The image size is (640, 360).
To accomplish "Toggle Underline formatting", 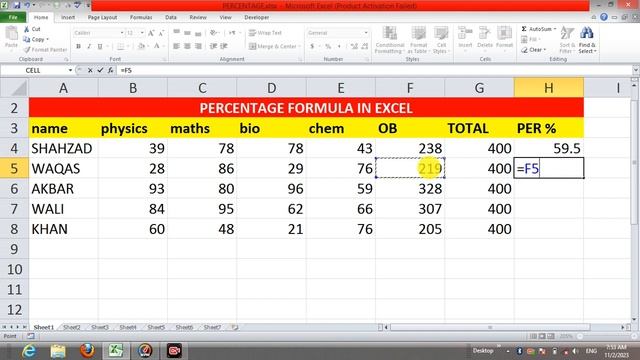I will coord(100,47).
